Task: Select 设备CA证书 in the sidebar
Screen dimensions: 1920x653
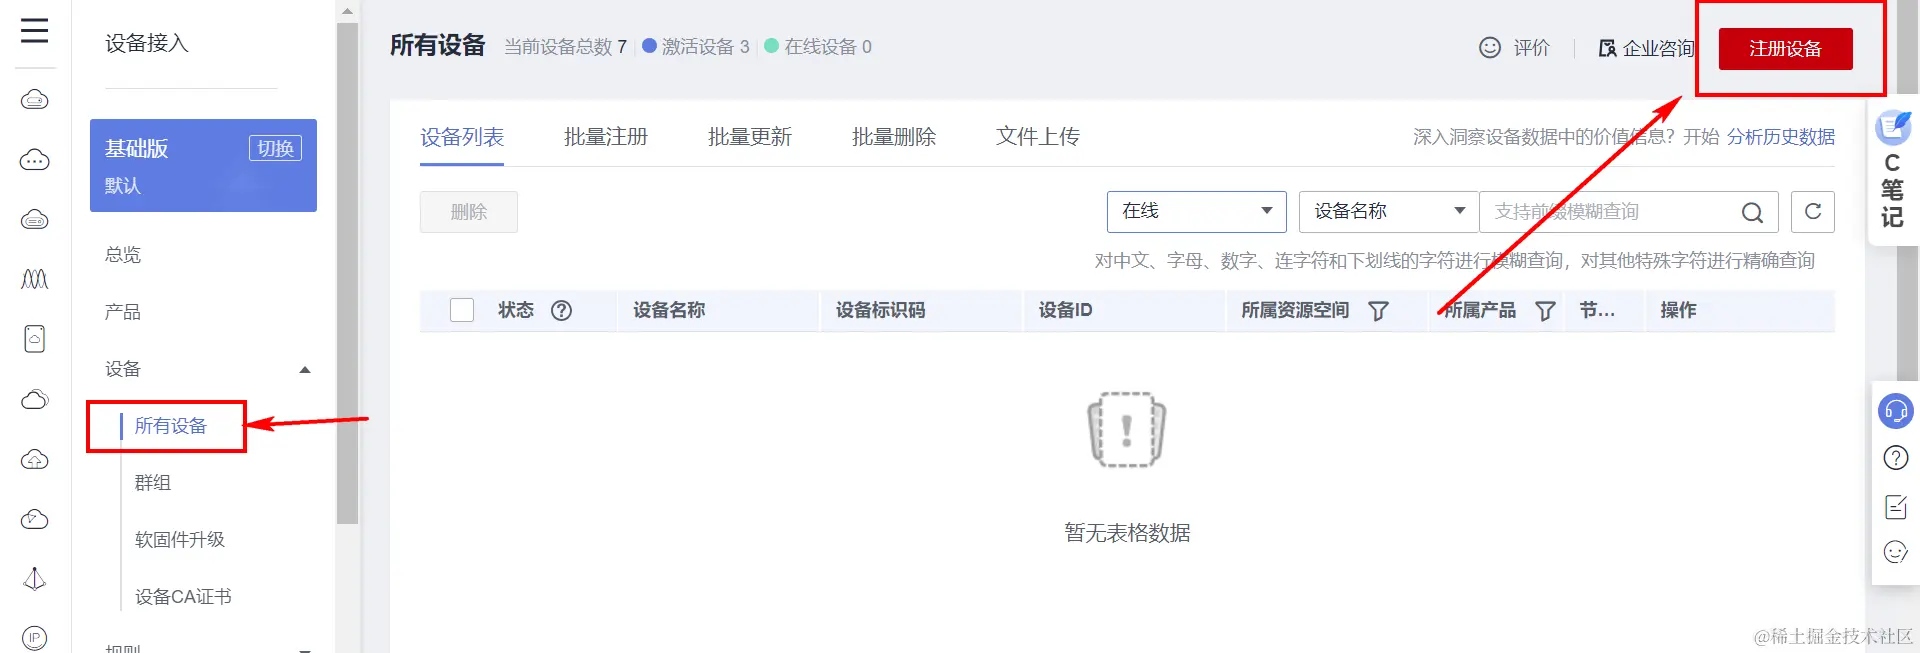Action: 183,597
